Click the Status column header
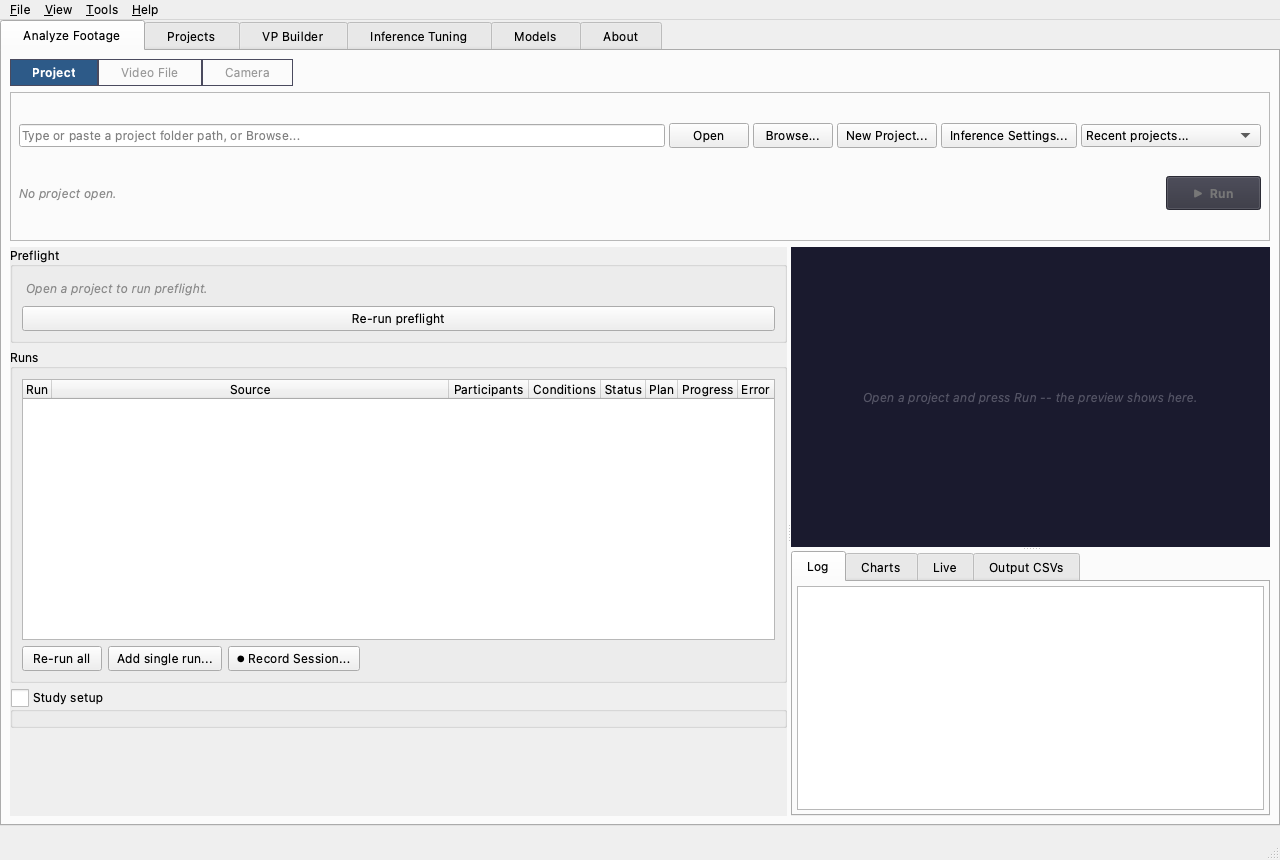Viewport: 1280px width, 860px height. (623, 390)
